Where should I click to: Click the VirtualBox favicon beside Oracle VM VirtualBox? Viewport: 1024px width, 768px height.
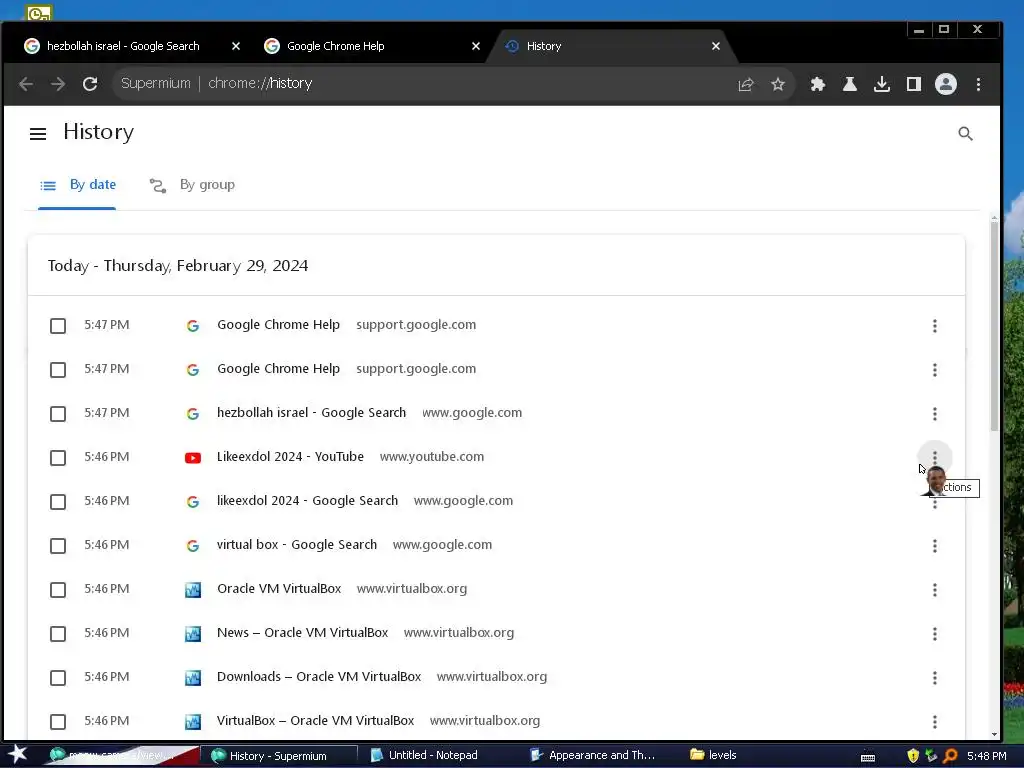[x=193, y=590]
